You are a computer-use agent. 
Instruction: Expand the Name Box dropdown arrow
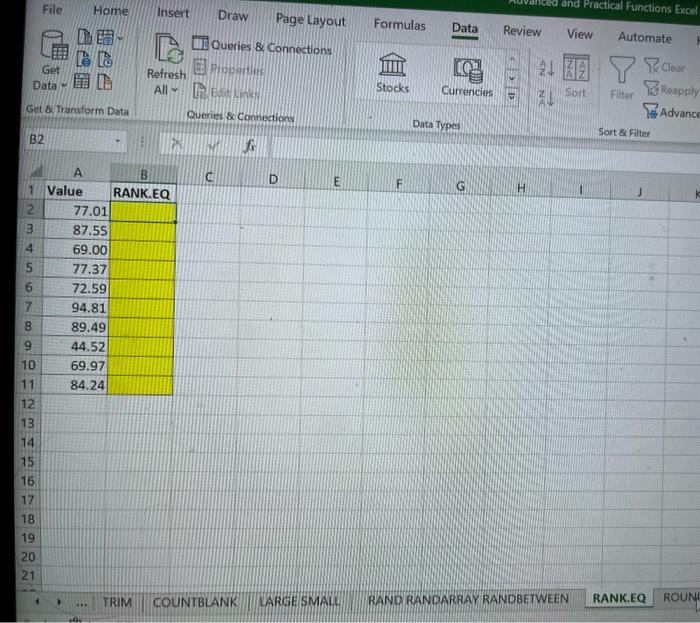pyautogui.click(x=118, y=141)
